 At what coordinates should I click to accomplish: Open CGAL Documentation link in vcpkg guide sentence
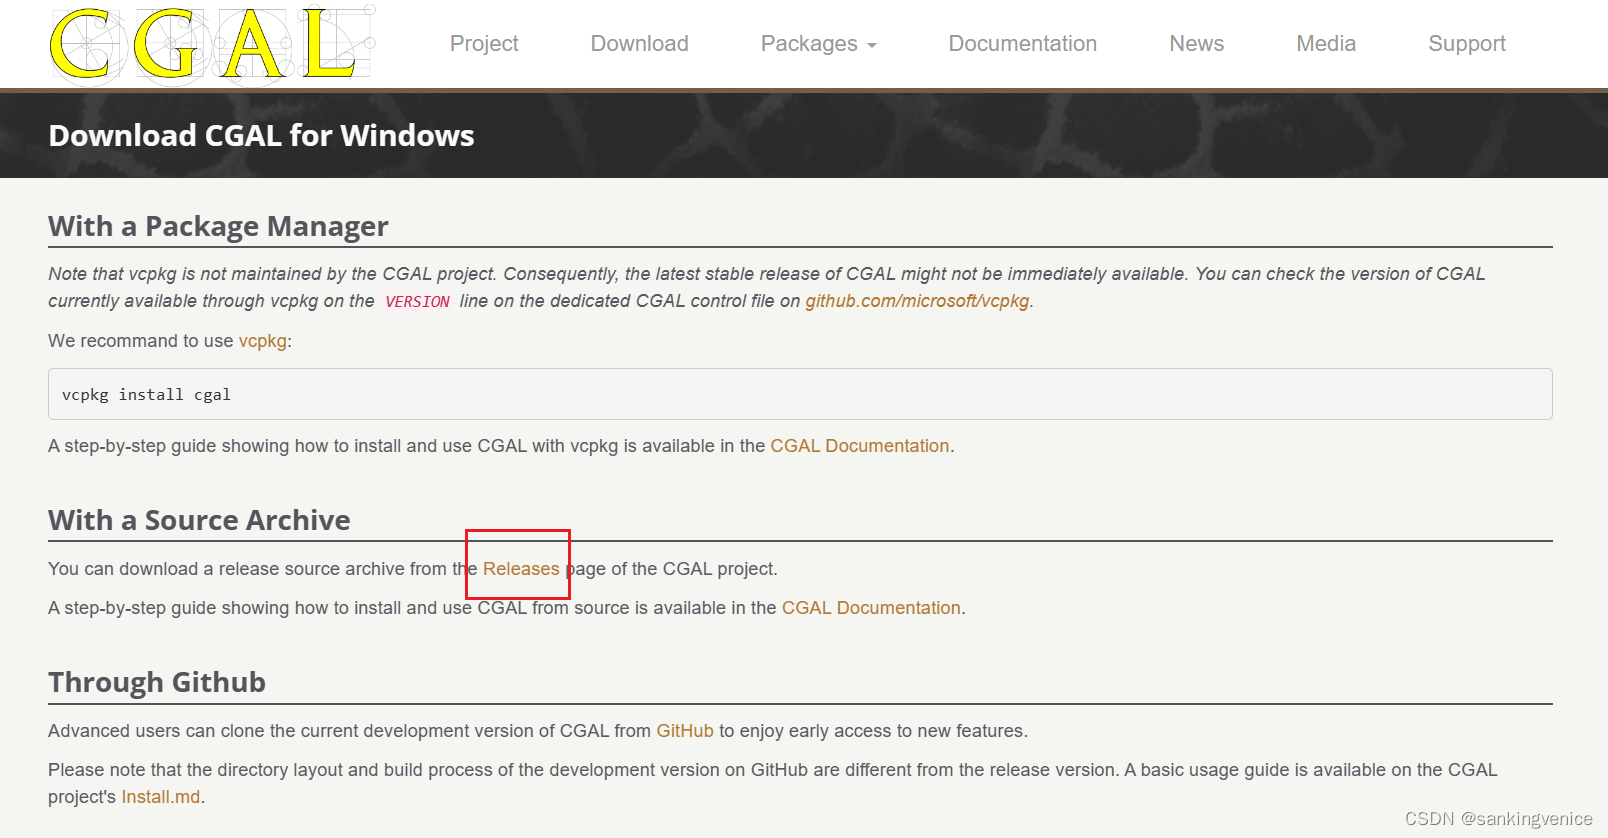[859, 446]
